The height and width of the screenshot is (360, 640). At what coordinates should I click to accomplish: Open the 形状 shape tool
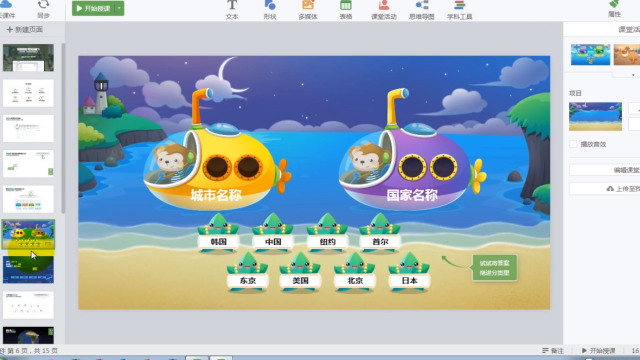click(270, 10)
